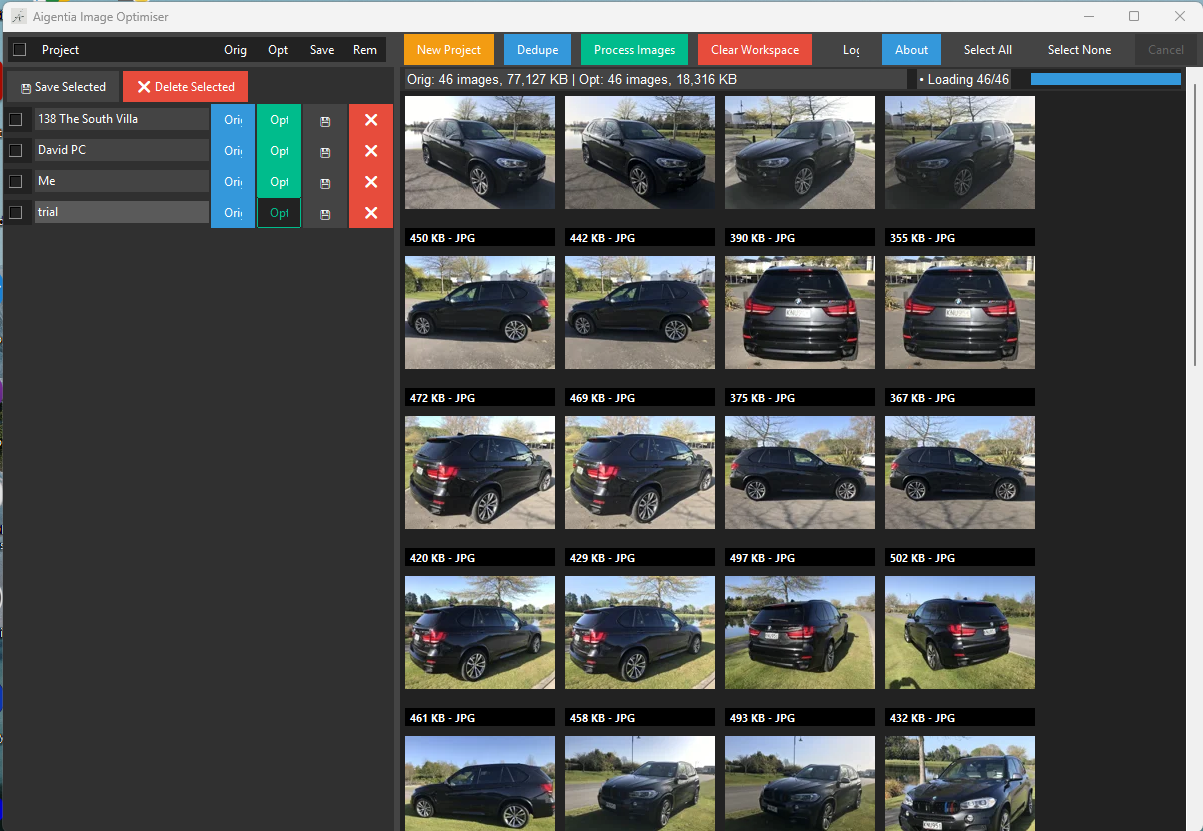Tick the checkbox for trial project
This screenshot has width=1203, height=831.
[x=16, y=212]
